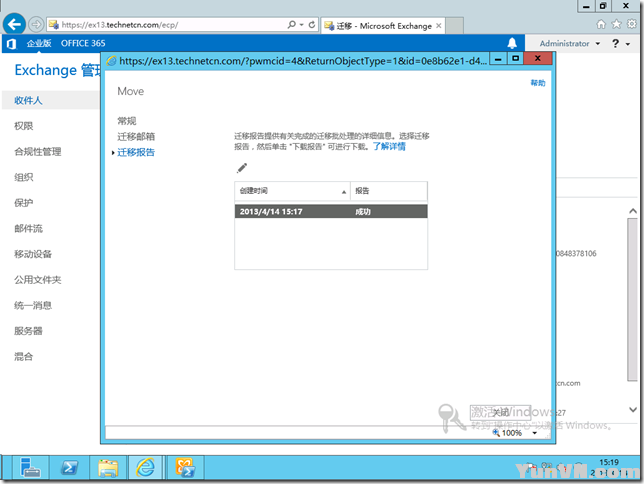
Task: Select 企业版 tab in the blue bar
Action: 39,43
